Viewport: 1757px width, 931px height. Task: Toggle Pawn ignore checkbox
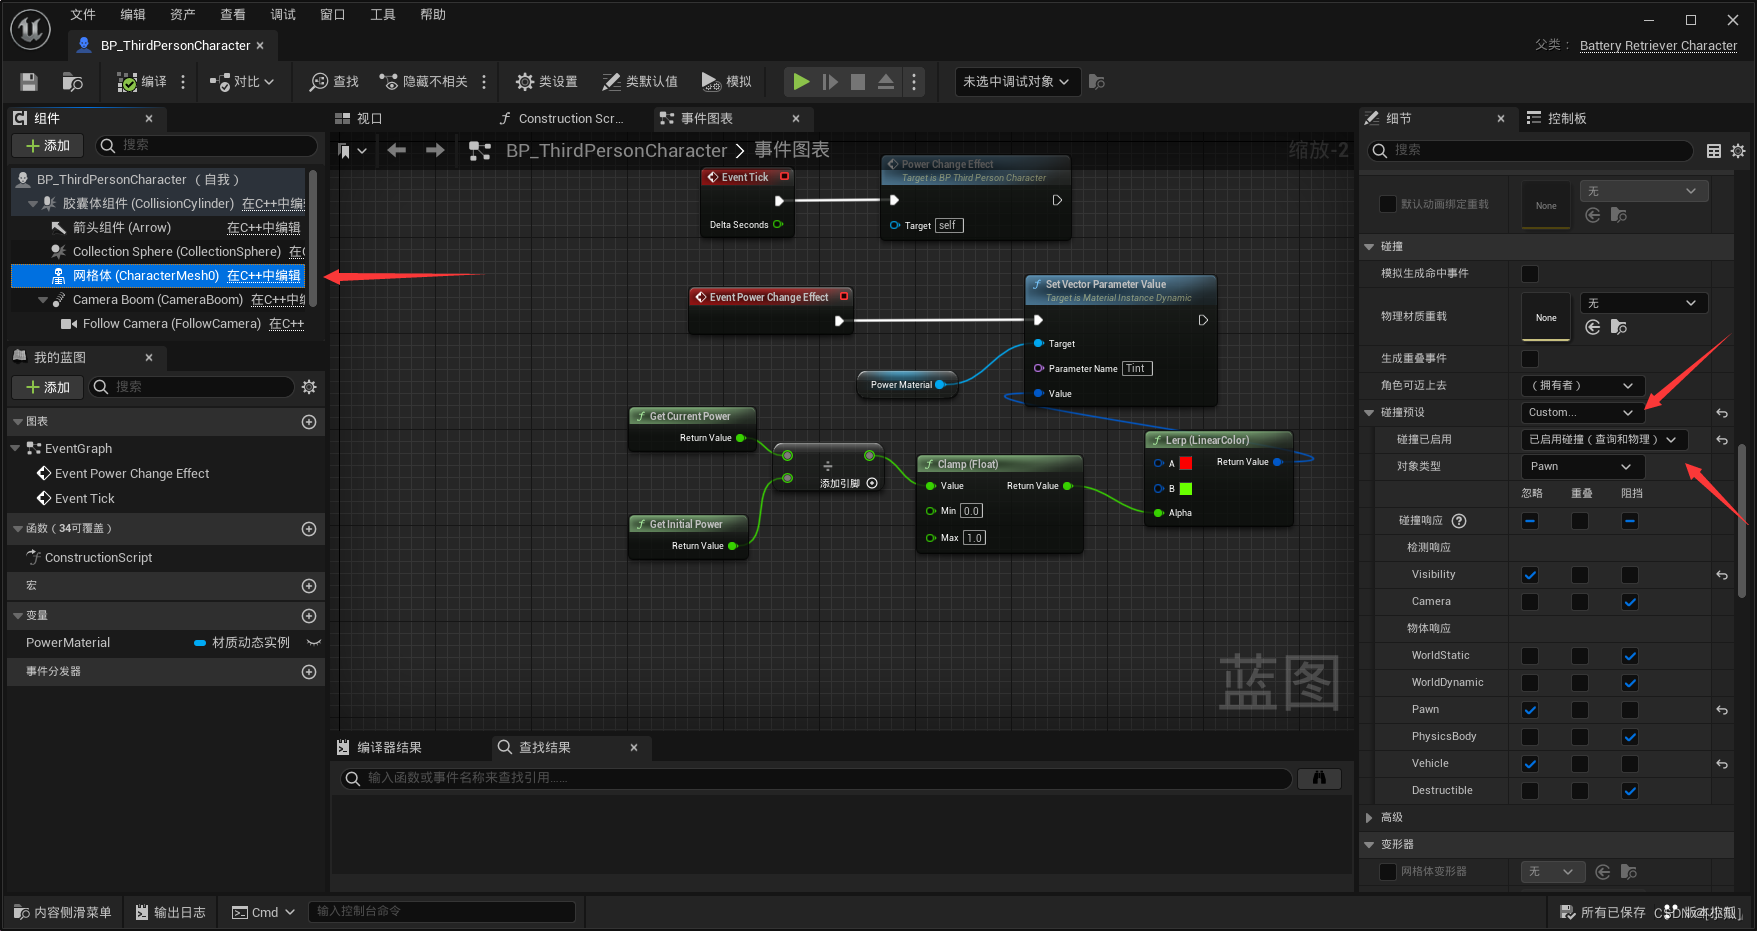[x=1530, y=710]
